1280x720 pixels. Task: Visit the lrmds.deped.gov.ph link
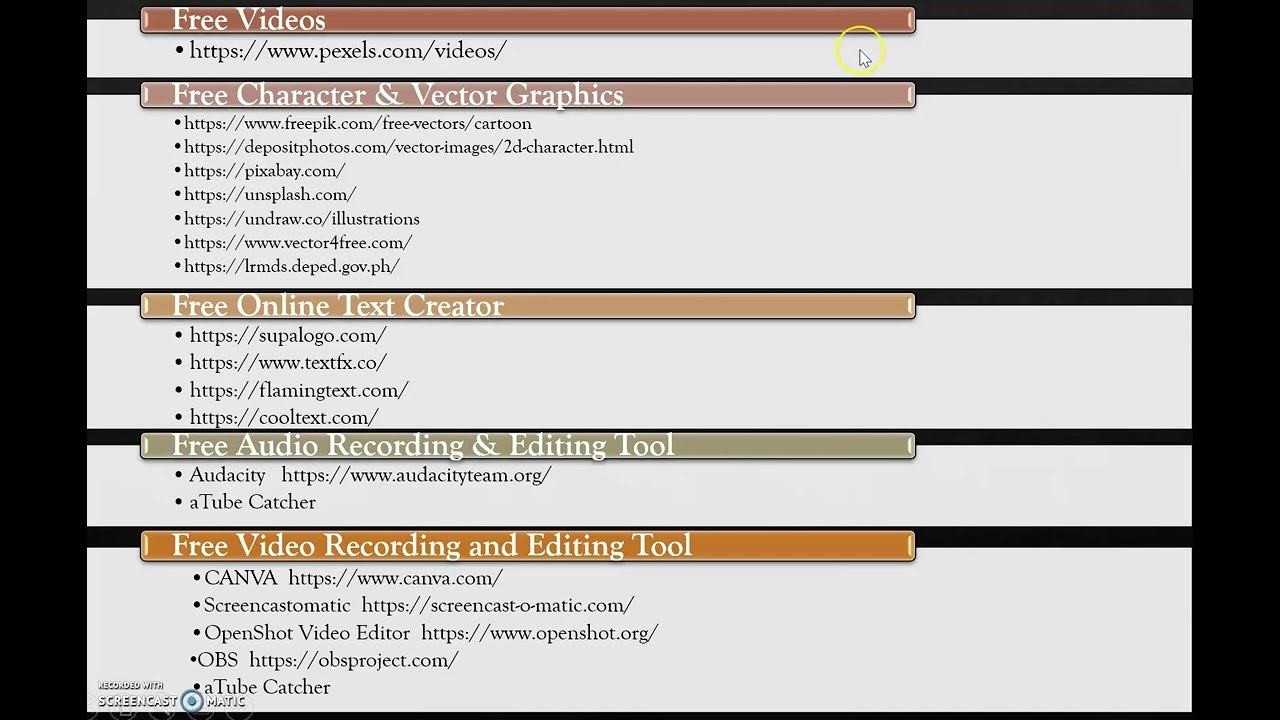[292, 267]
